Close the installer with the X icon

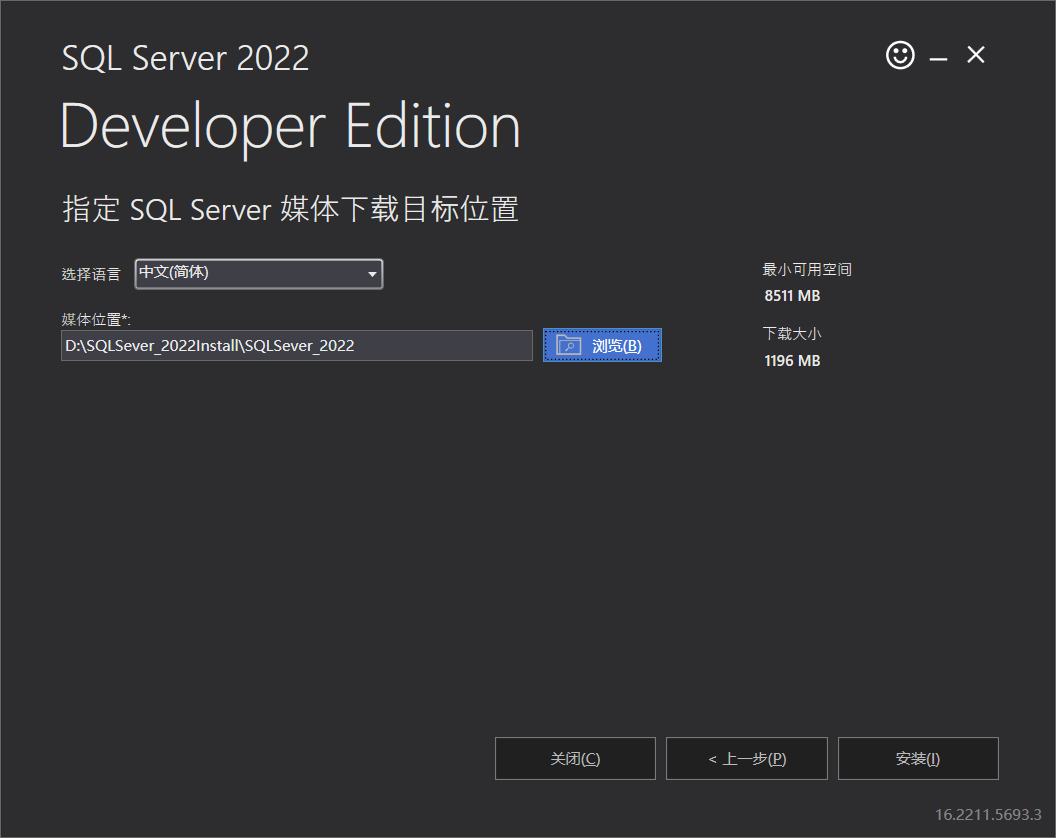[975, 55]
